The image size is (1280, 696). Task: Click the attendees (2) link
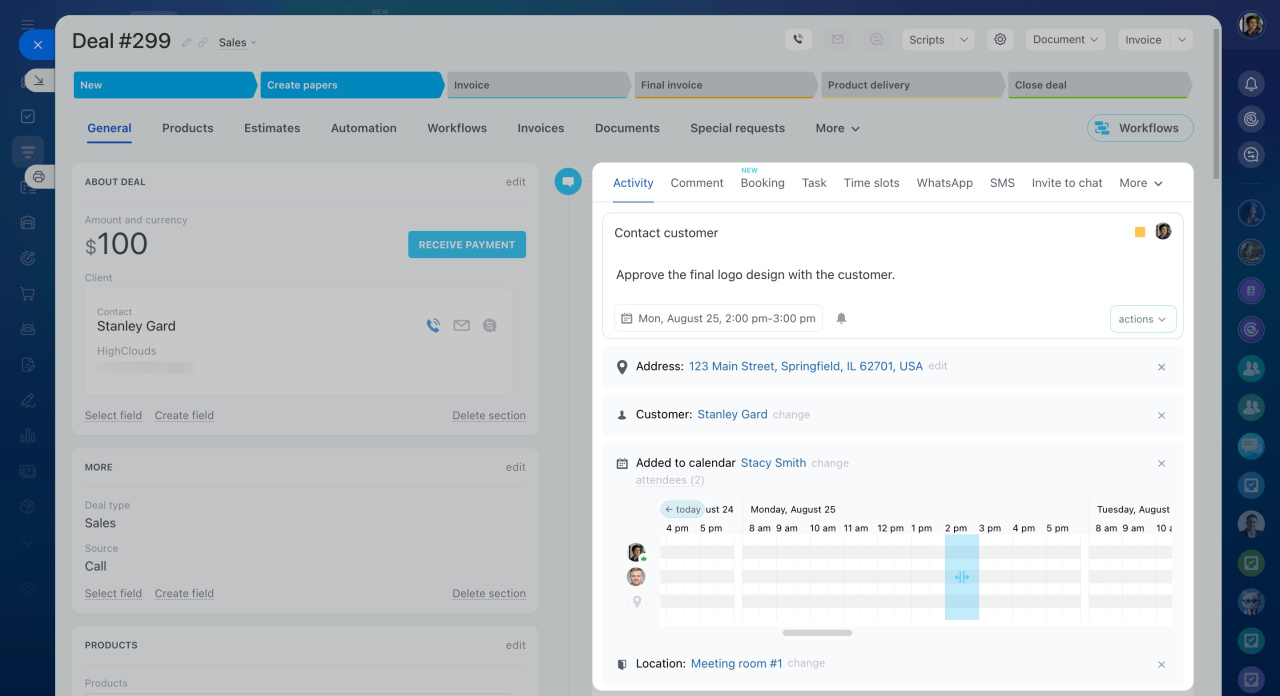pyautogui.click(x=670, y=481)
